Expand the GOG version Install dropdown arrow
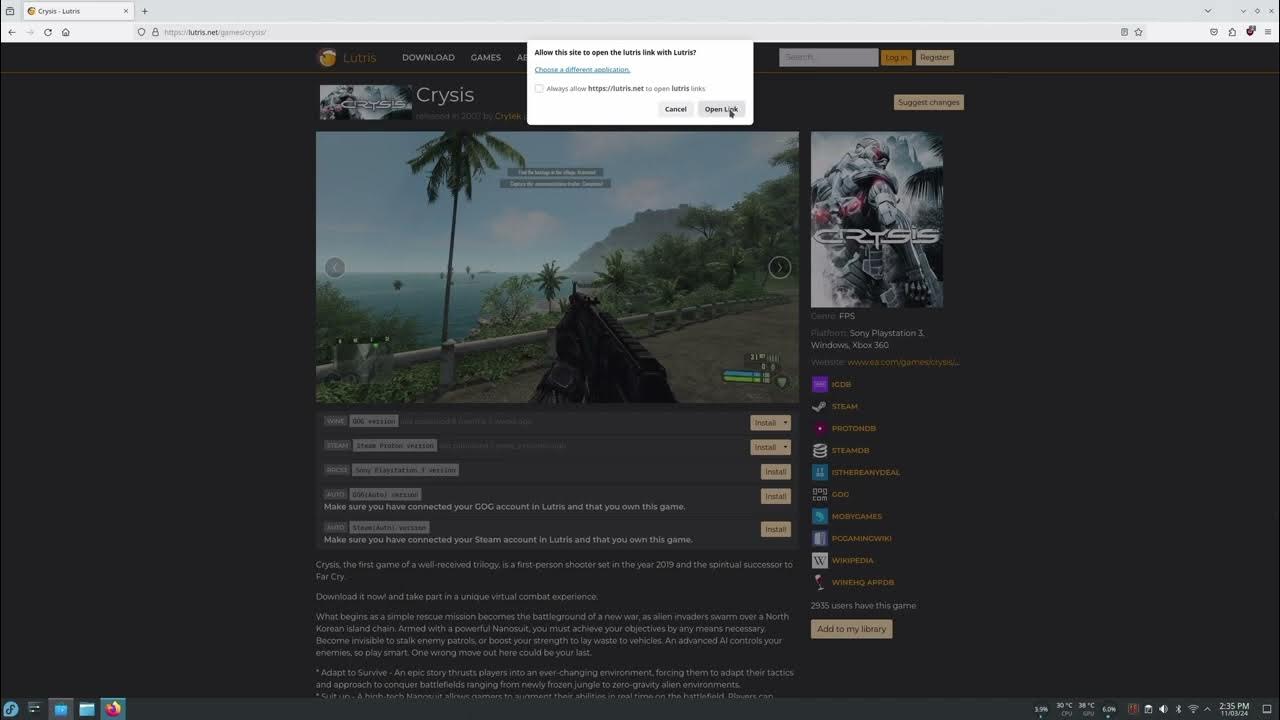 pyautogui.click(x=785, y=423)
